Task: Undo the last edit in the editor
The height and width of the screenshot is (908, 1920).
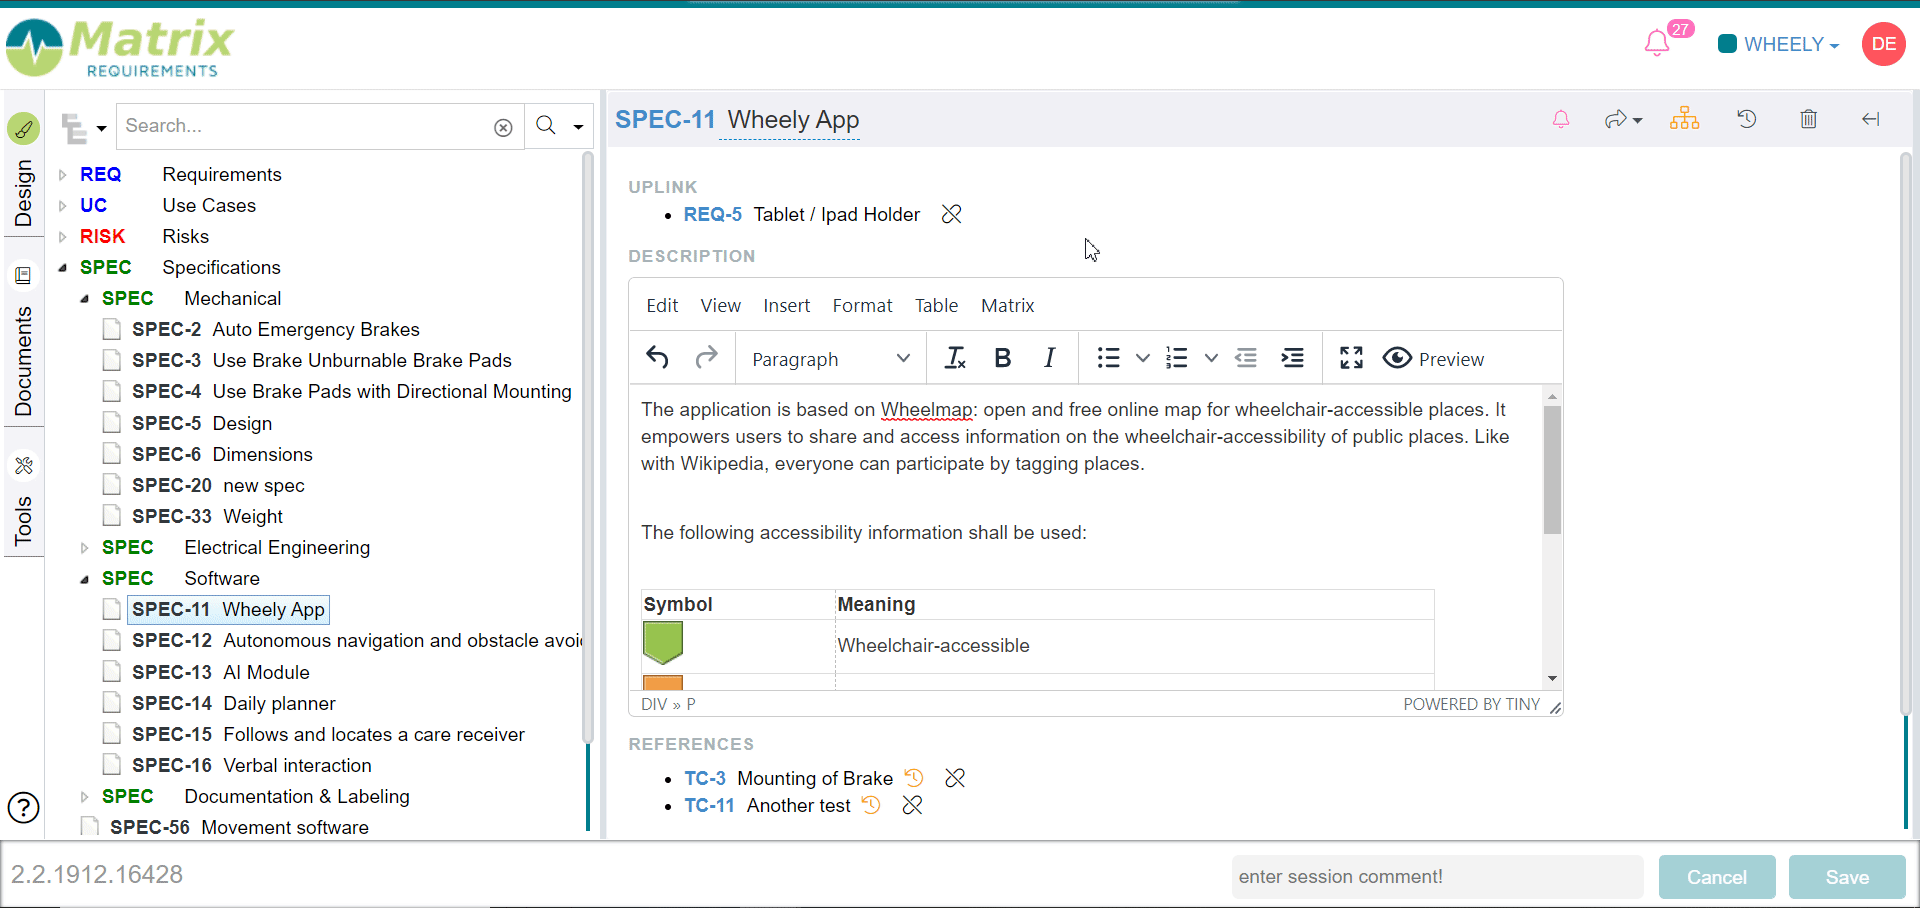Action: click(657, 358)
